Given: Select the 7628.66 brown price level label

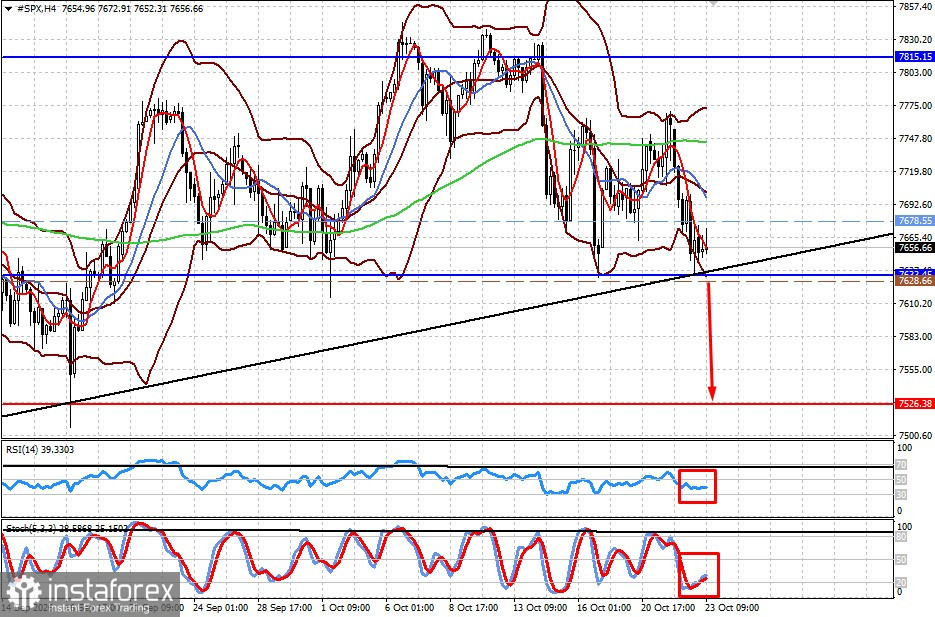Looking at the screenshot, I should [x=915, y=281].
